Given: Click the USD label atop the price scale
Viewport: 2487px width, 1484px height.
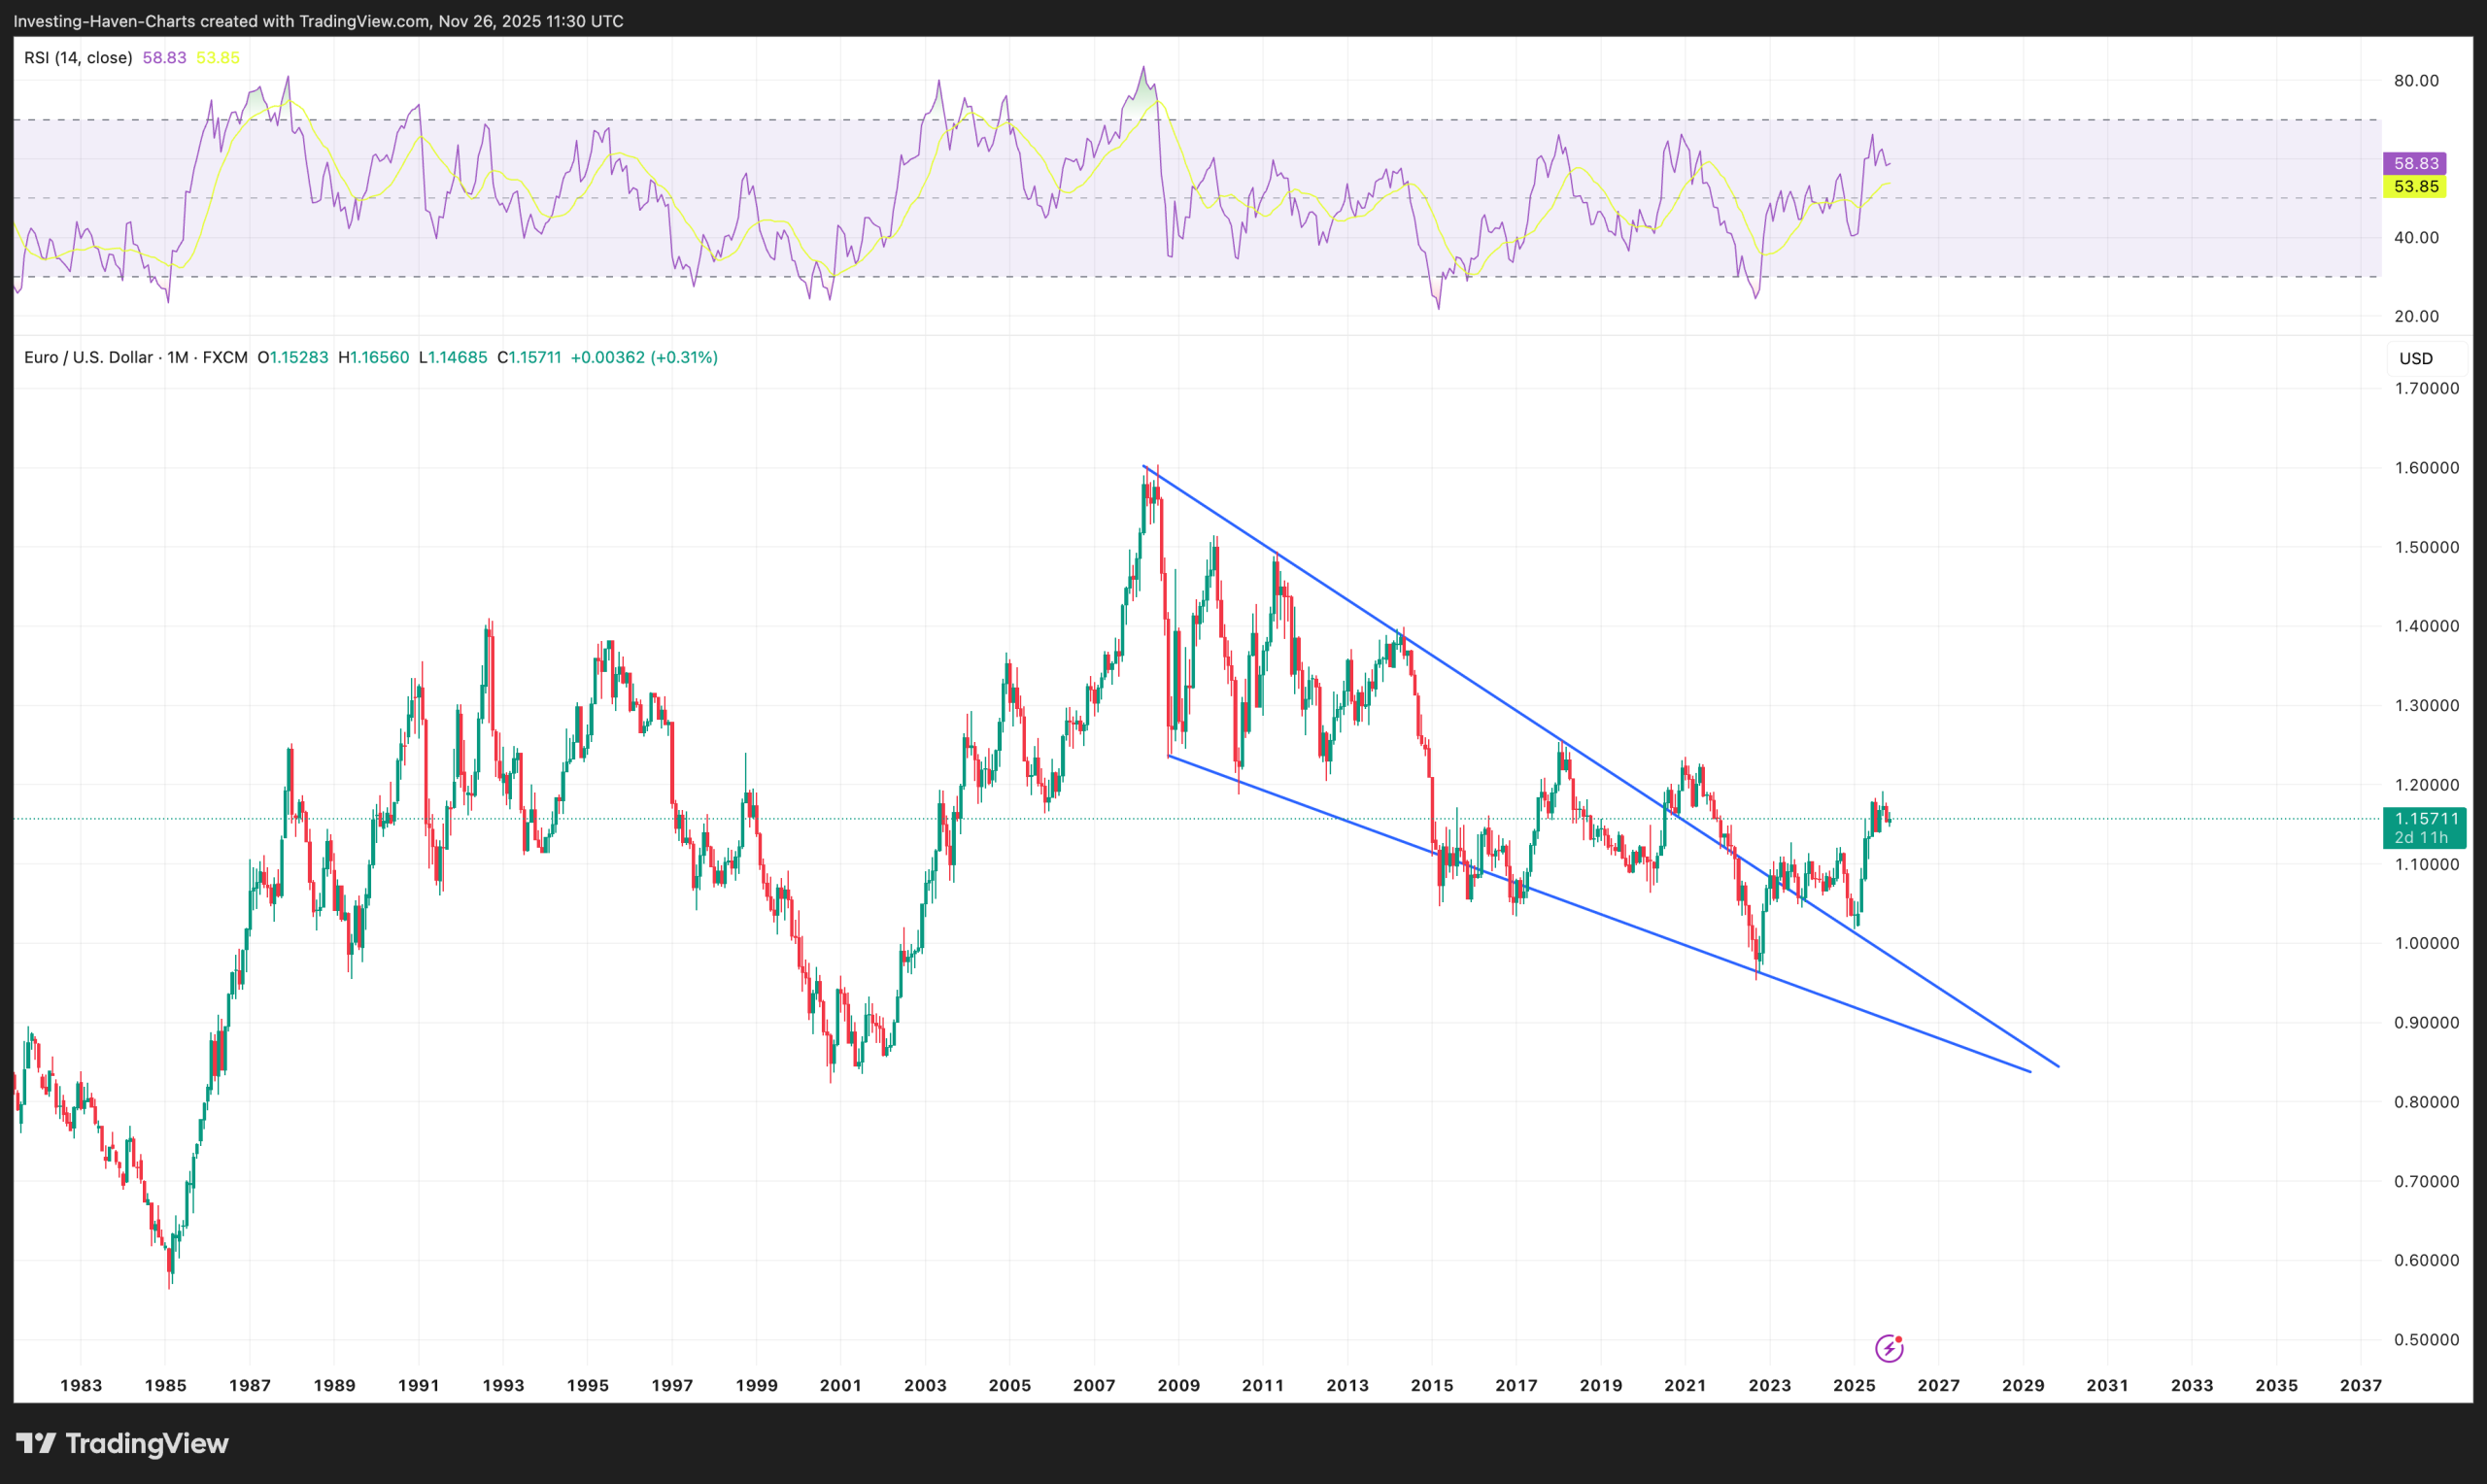Looking at the screenshot, I should (x=2419, y=358).
